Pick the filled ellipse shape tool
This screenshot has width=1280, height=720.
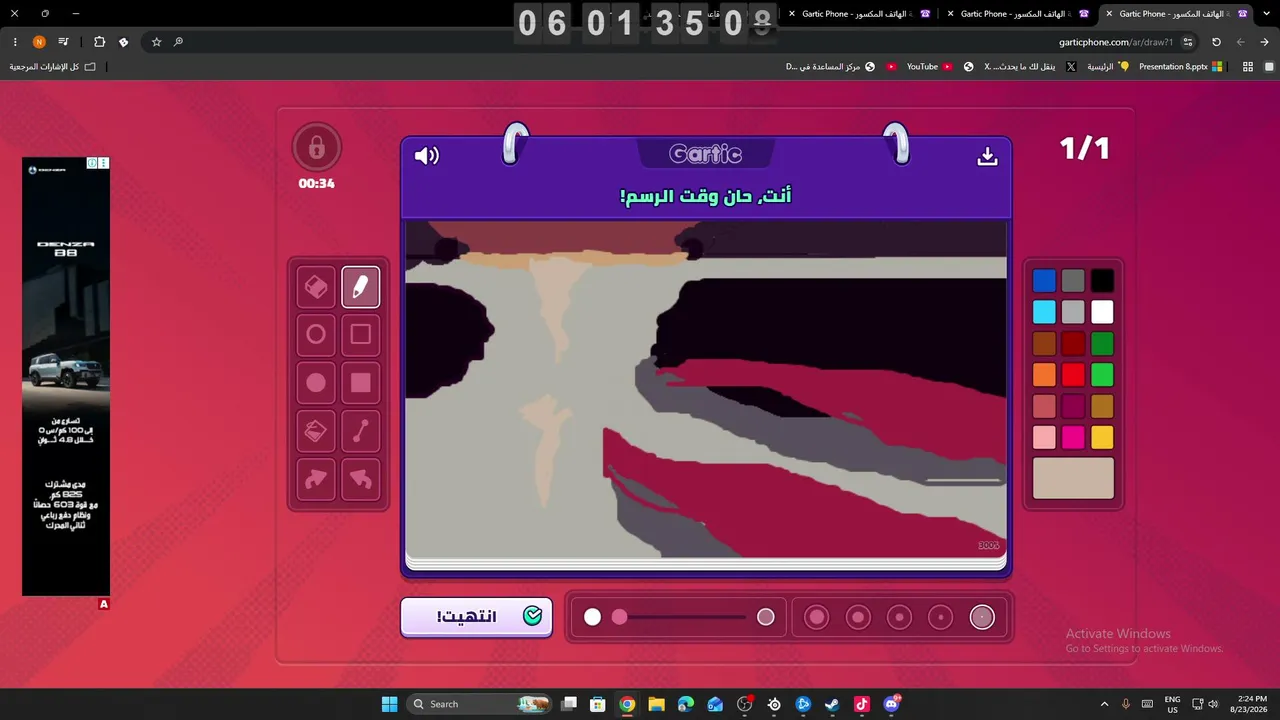(x=316, y=383)
